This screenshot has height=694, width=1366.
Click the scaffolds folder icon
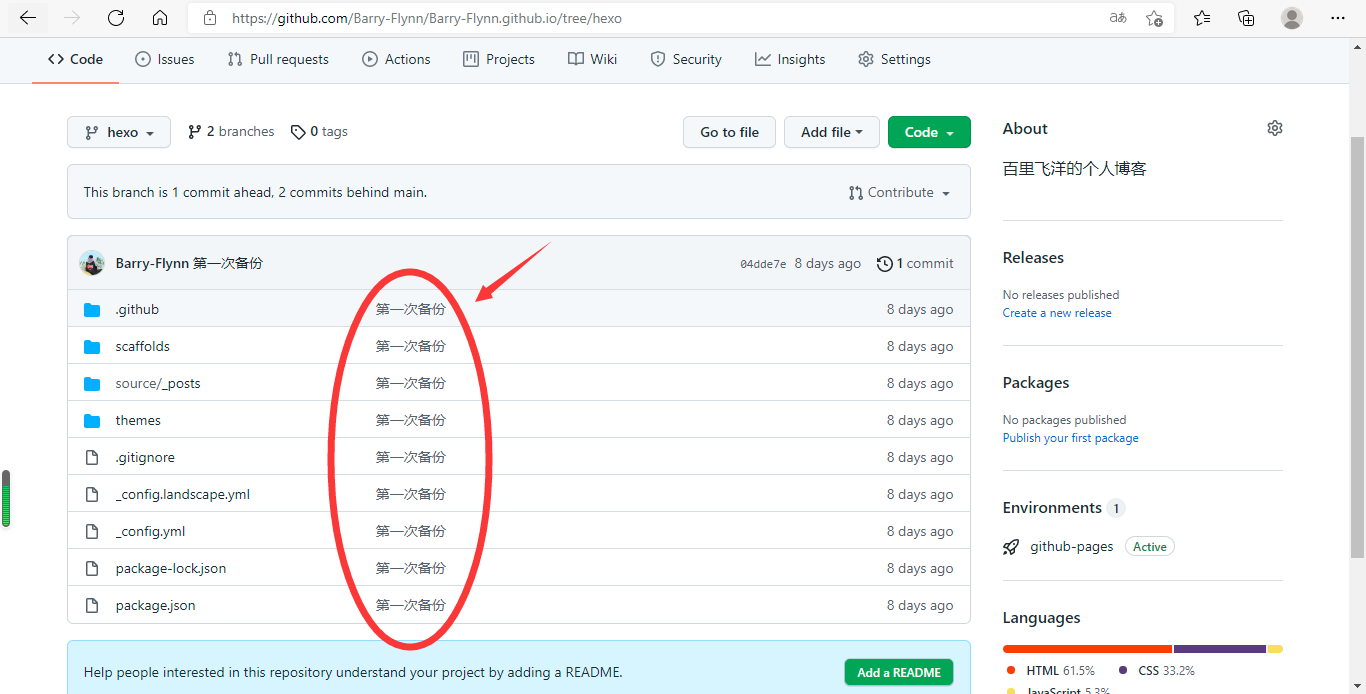92,346
